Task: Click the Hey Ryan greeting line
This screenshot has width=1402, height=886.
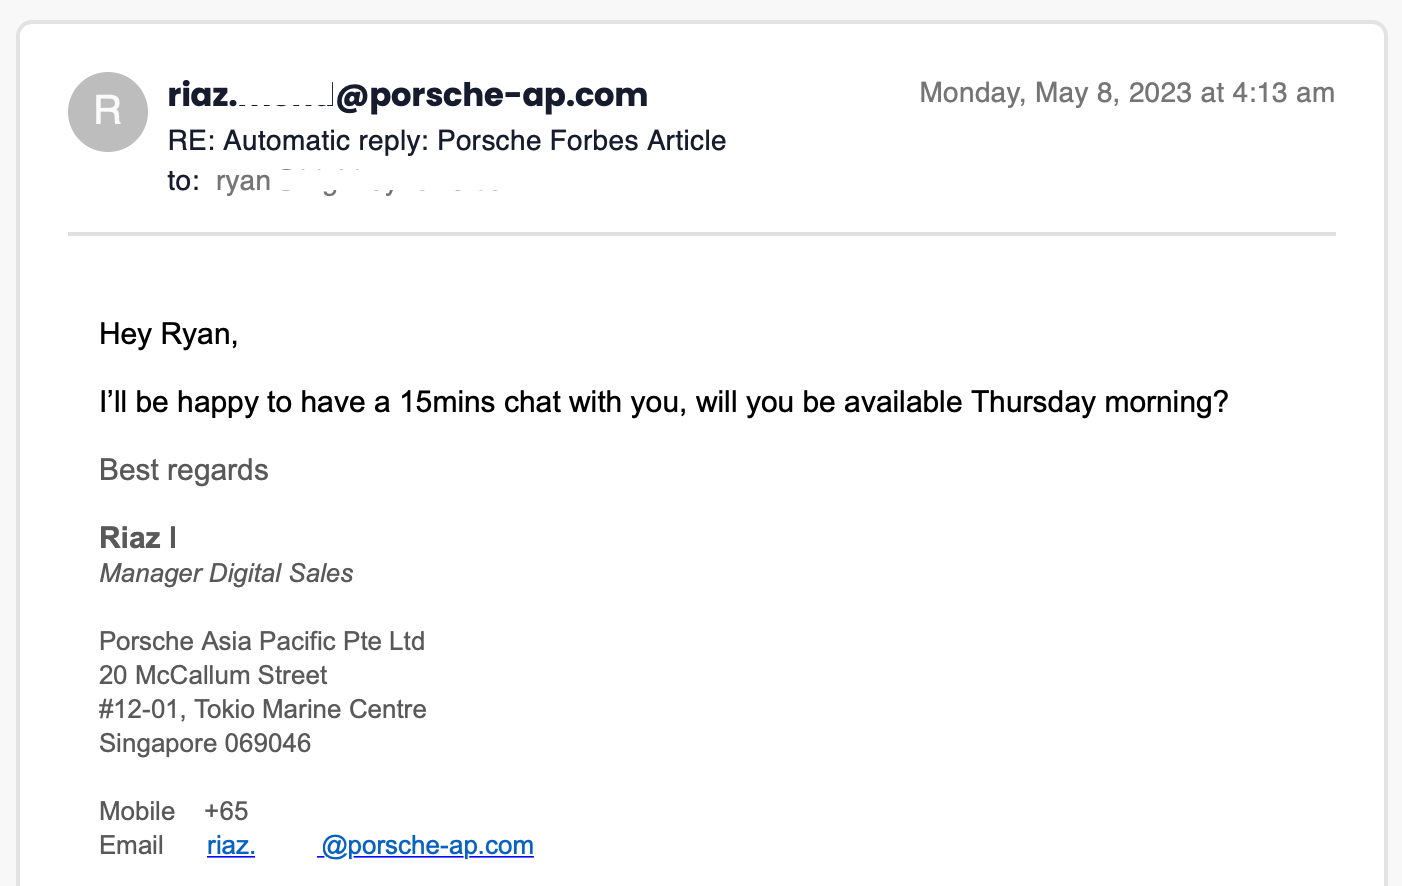Action: click(169, 334)
